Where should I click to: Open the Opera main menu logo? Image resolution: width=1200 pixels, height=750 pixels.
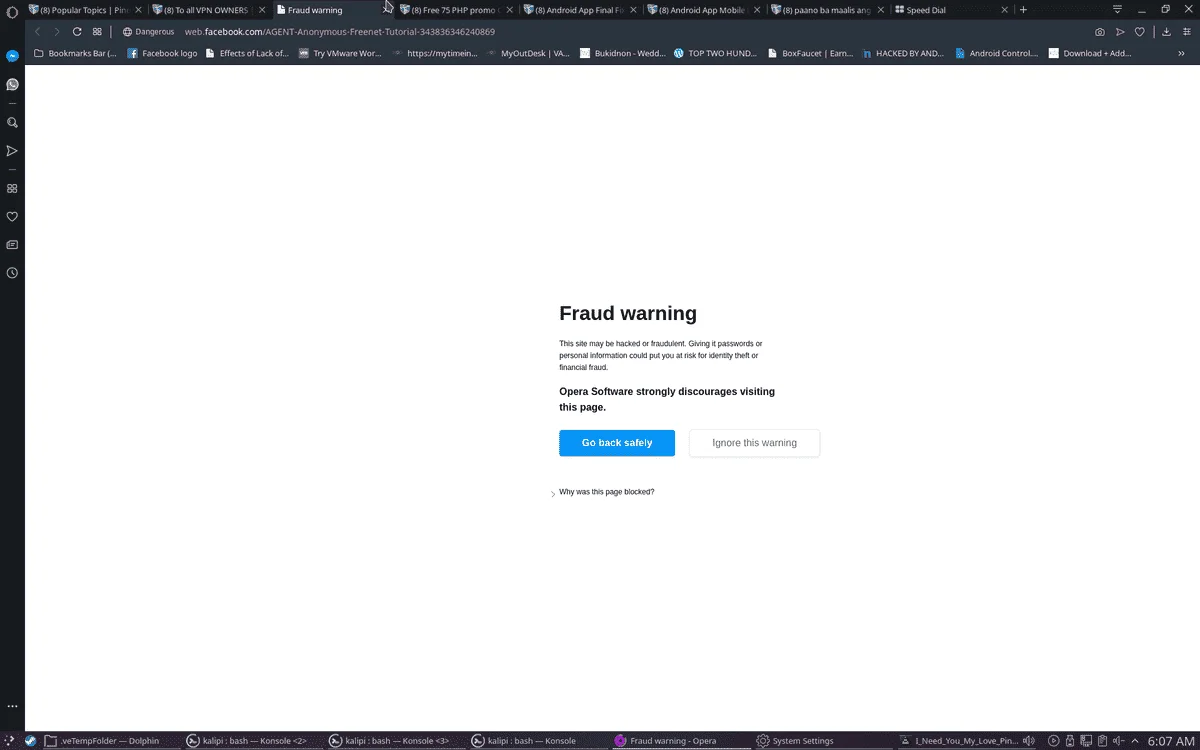click(12, 12)
